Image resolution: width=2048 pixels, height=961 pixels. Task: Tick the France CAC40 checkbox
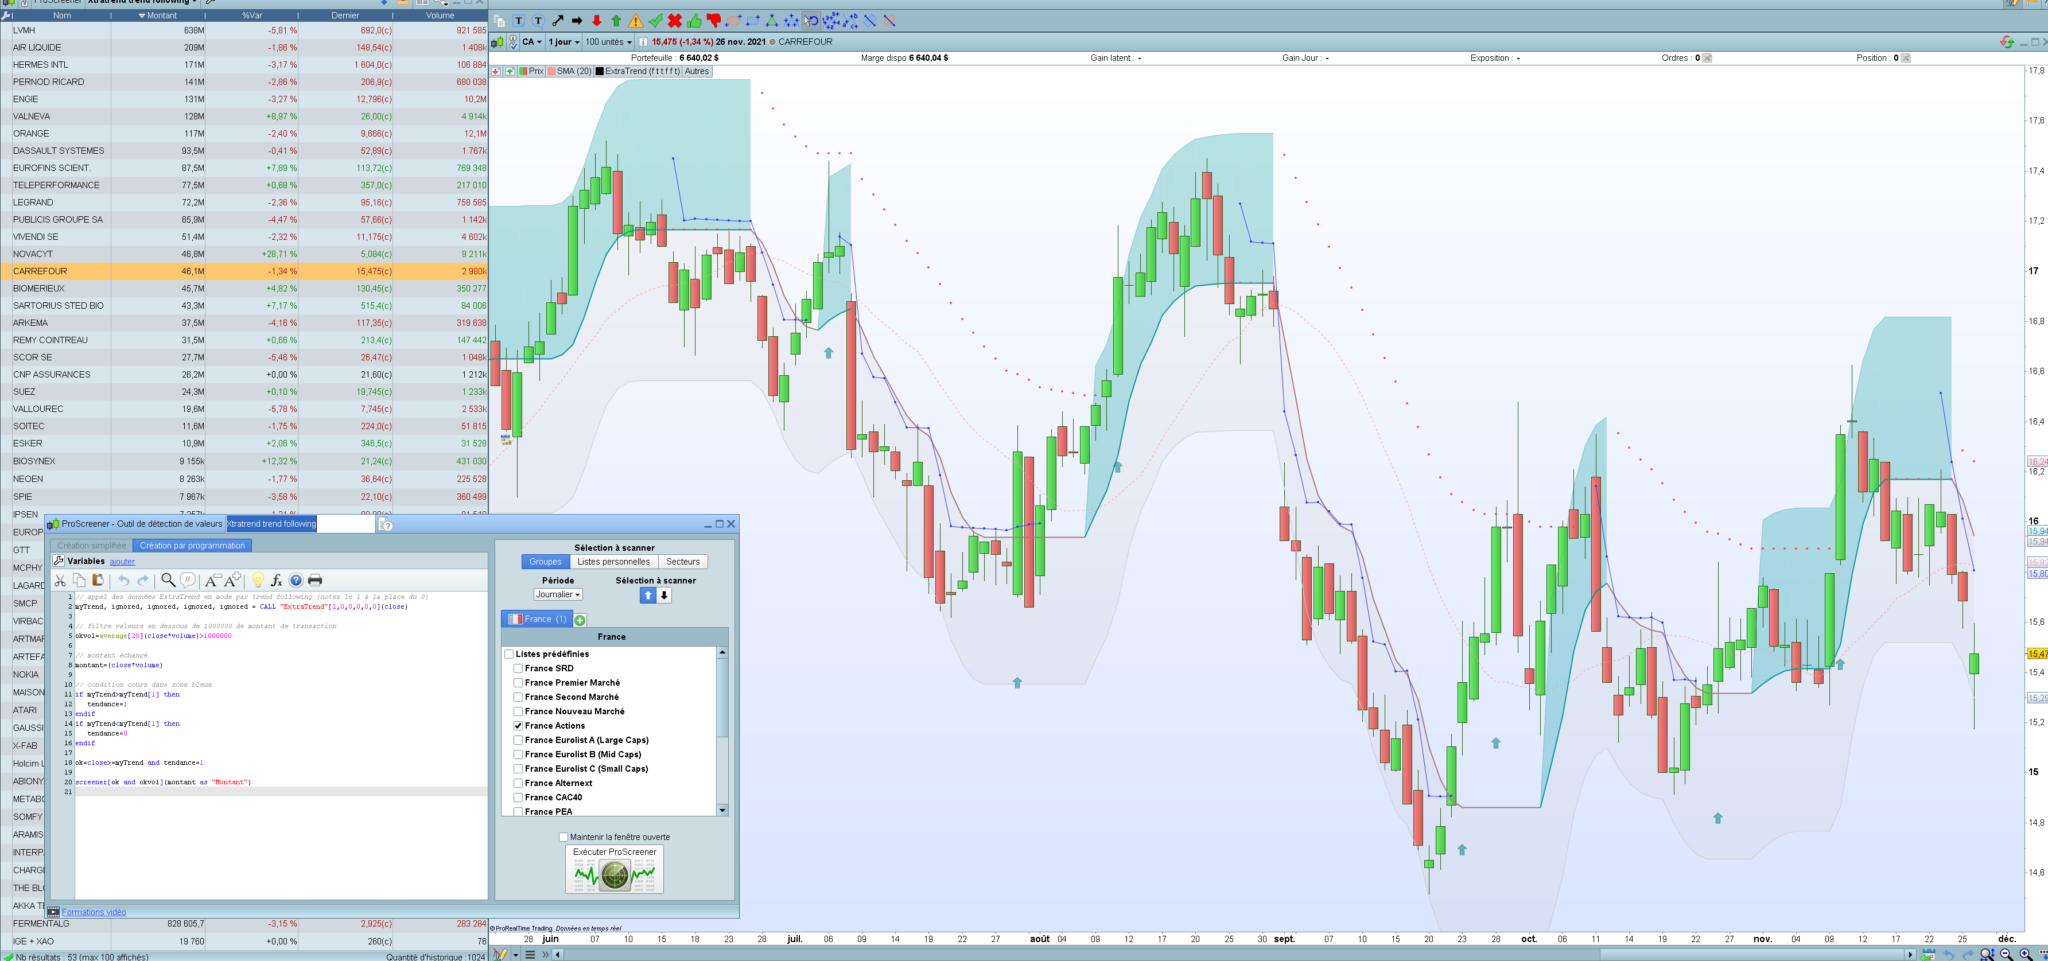(x=518, y=797)
